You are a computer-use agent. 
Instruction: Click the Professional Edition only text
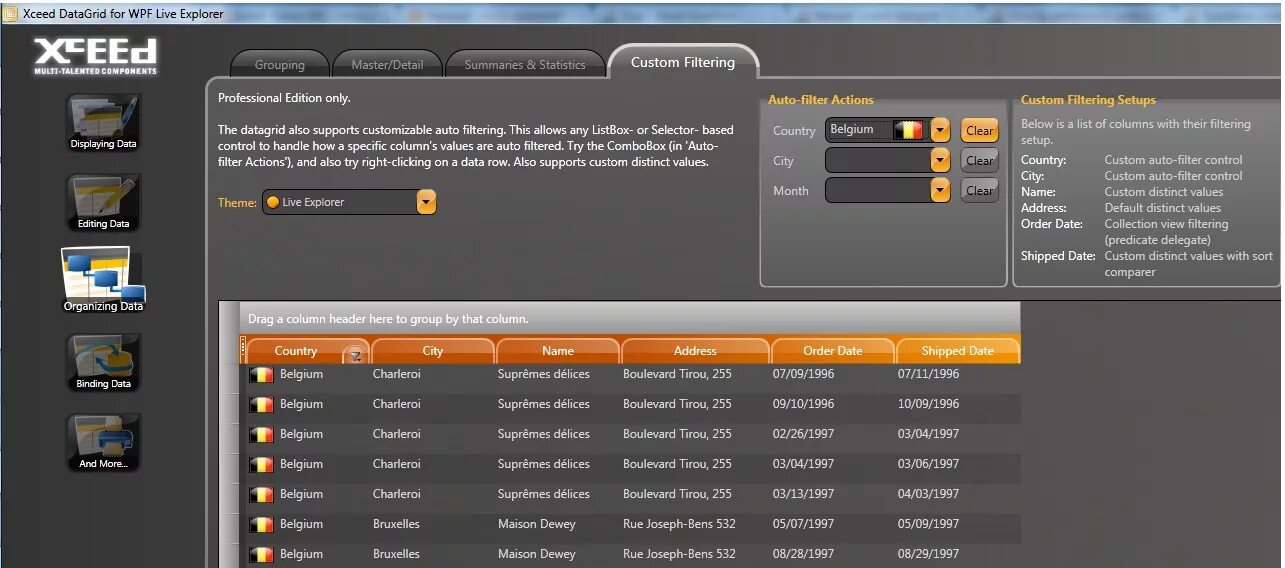coord(284,98)
